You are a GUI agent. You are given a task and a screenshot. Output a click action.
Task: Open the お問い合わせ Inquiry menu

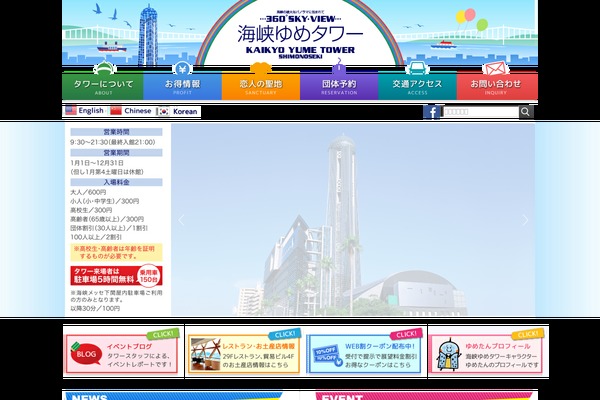(x=497, y=86)
